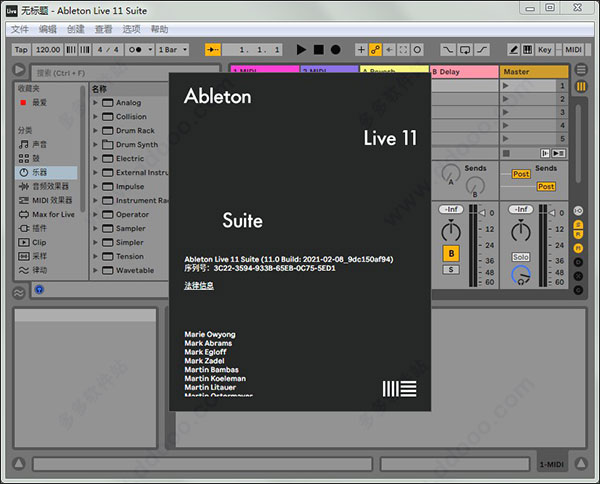This screenshot has height=484, width=600.
Task: Expand the Analog instrument folder
Action: click(x=95, y=103)
